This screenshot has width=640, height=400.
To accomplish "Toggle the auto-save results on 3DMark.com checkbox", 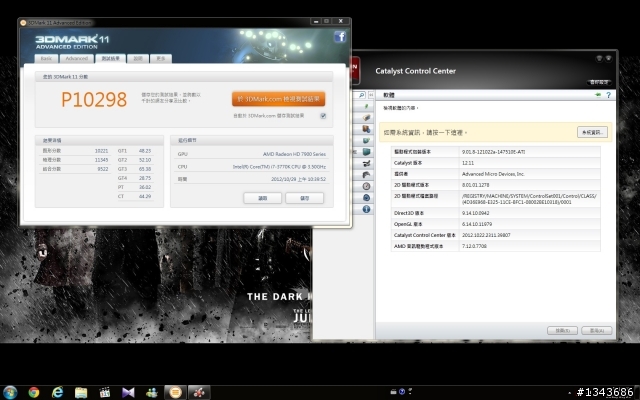I will (323, 116).
